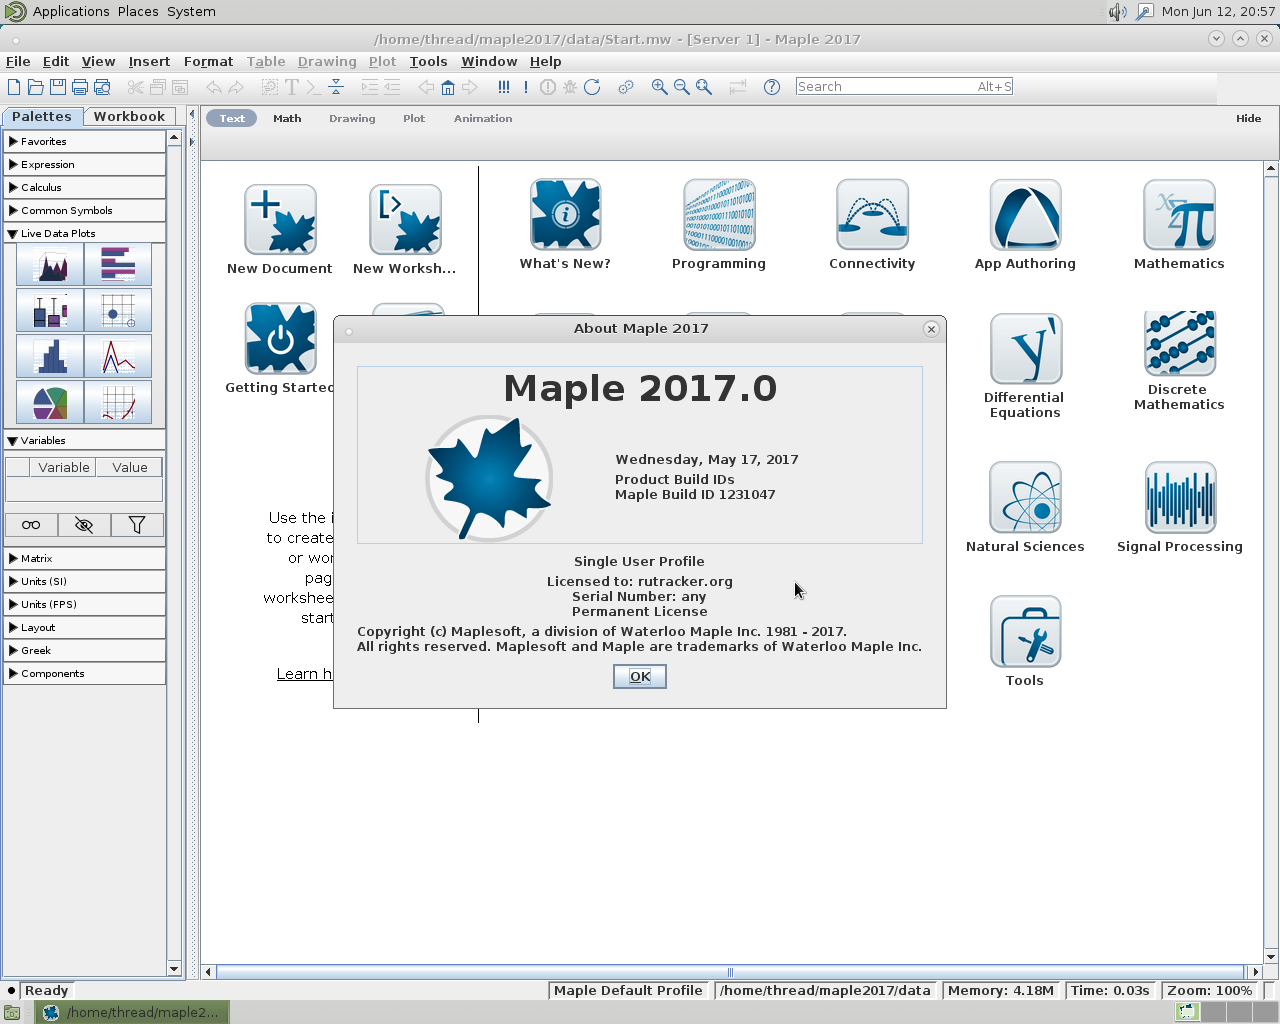Open the GNOME Applications menu
This screenshot has height=1024, width=1280.
[70, 12]
